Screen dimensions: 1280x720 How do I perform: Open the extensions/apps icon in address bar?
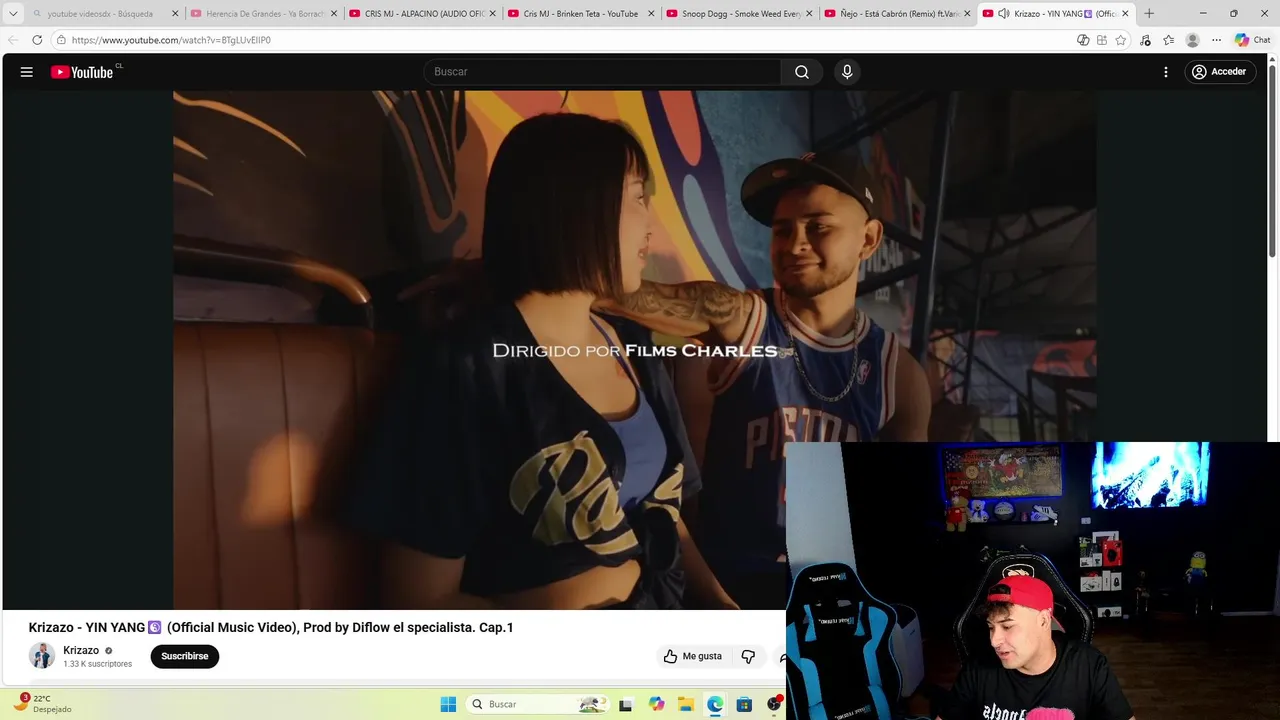tap(1102, 40)
